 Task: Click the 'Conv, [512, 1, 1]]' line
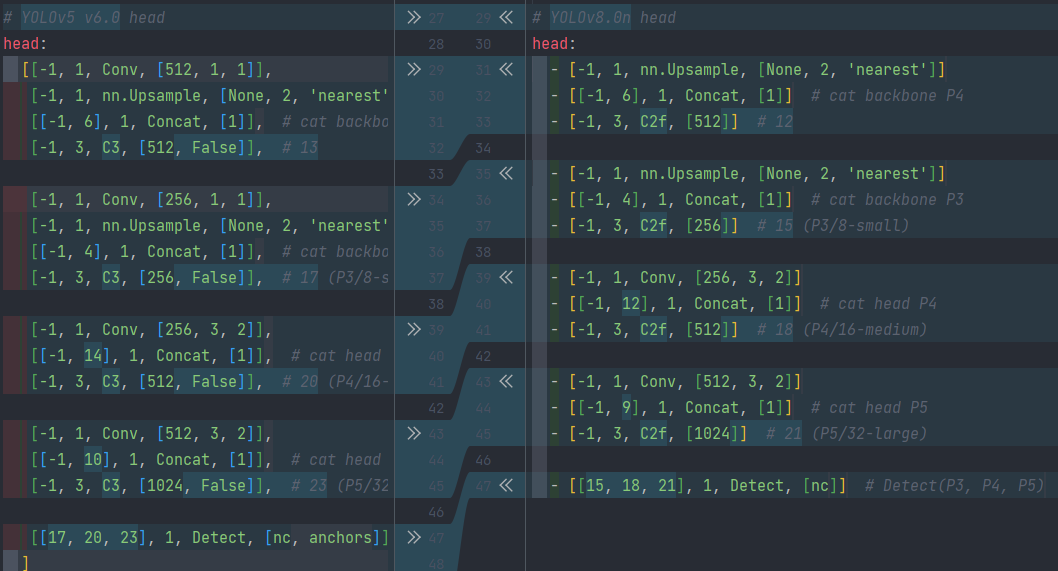(x=146, y=70)
